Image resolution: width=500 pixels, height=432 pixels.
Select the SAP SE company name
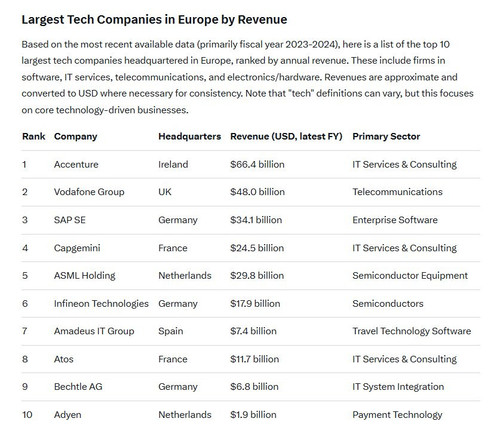click(70, 220)
